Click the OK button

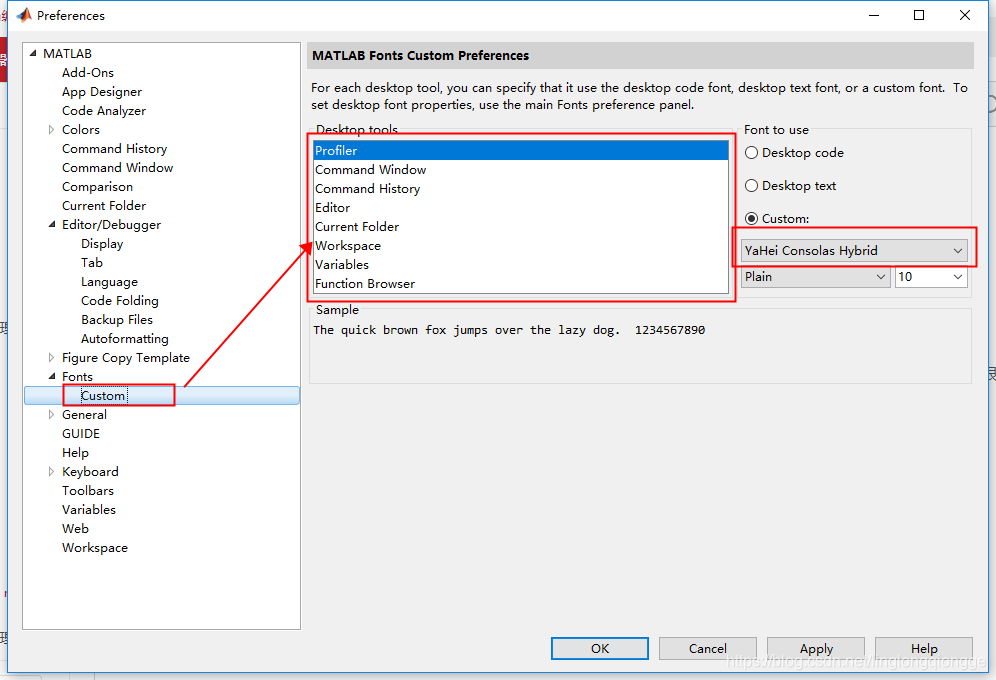(600, 649)
